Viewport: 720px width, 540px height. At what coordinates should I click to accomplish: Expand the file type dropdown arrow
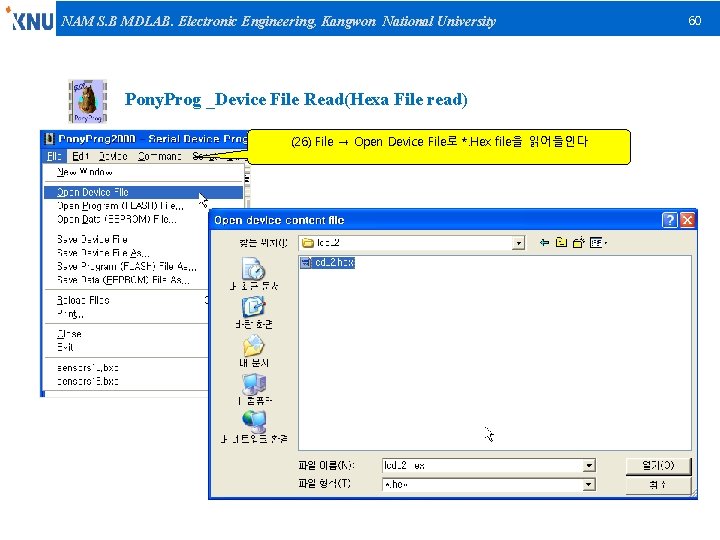[589, 484]
